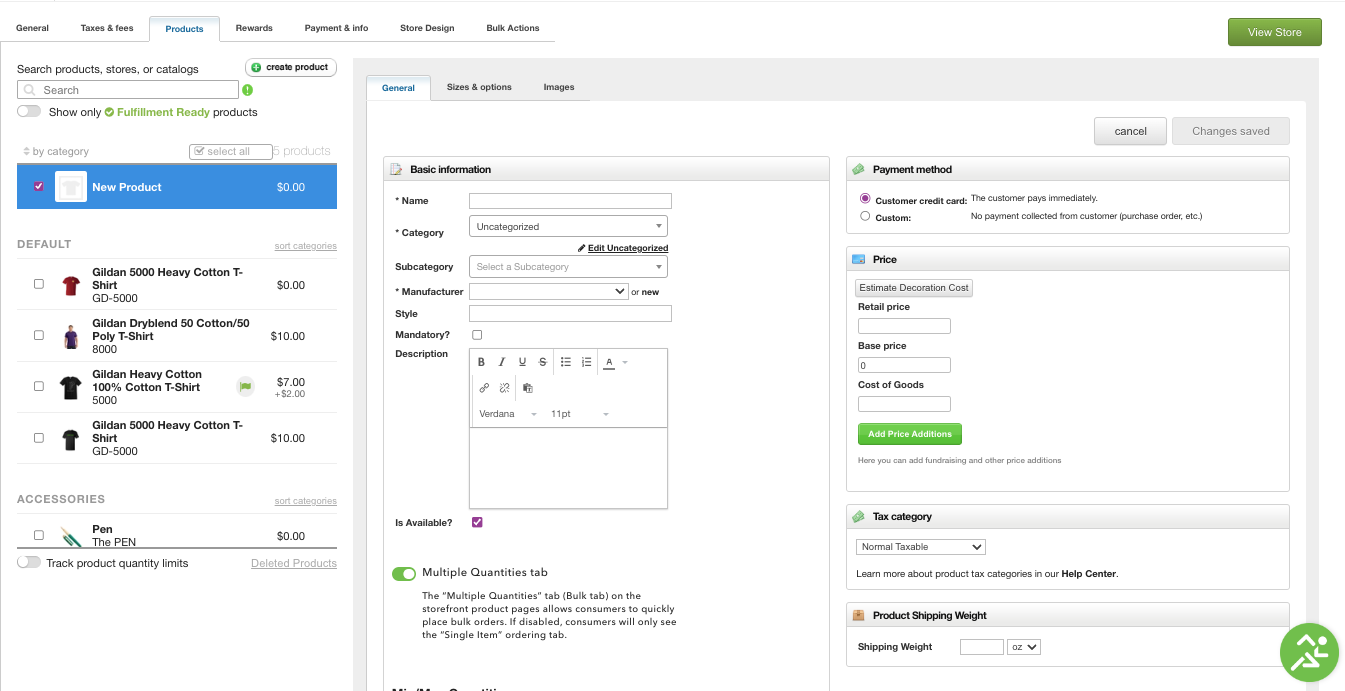
Task: Open the Payment & info tab
Action: tap(336, 28)
